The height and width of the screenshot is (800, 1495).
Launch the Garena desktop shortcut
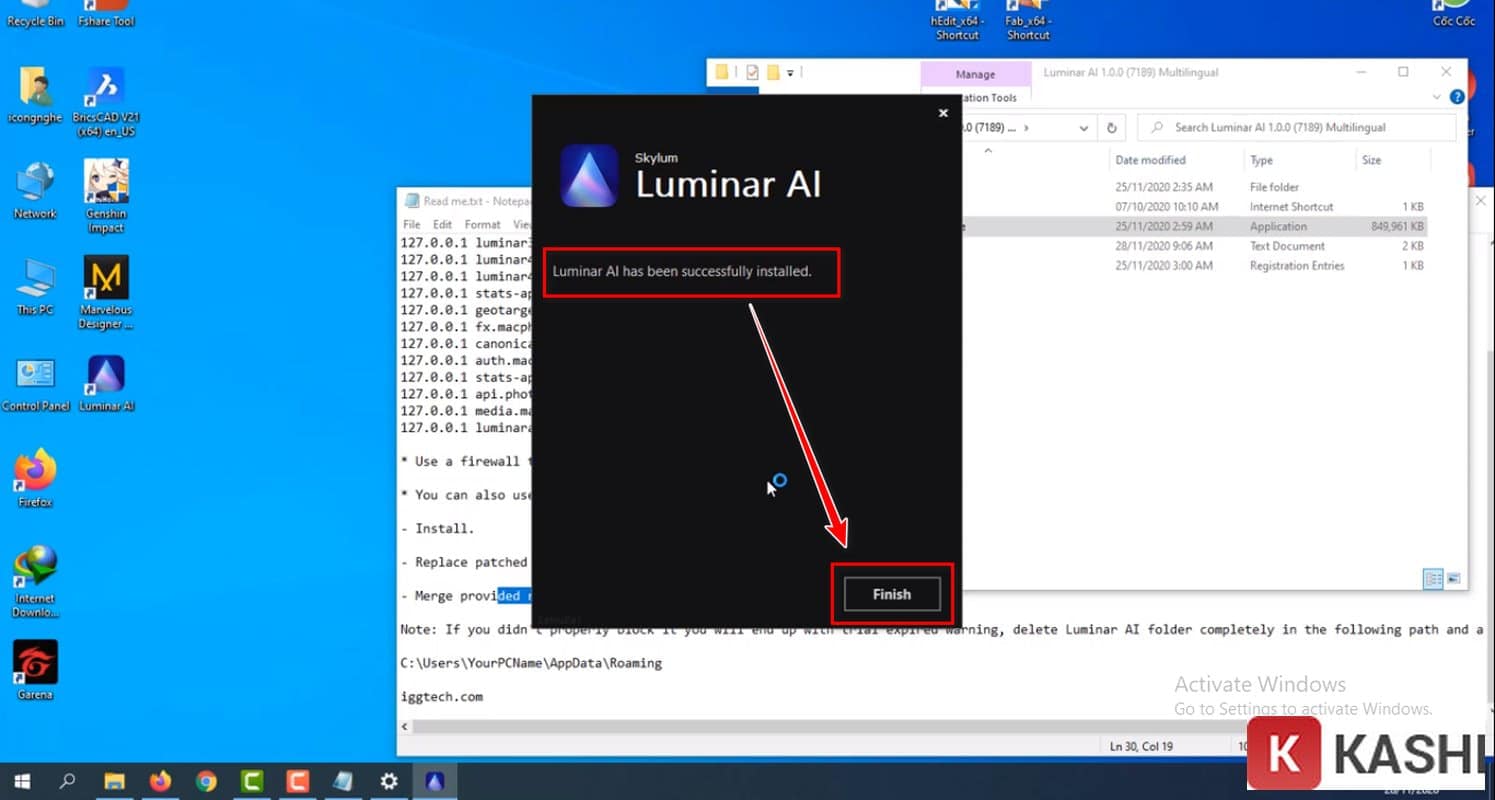(35, 670)
